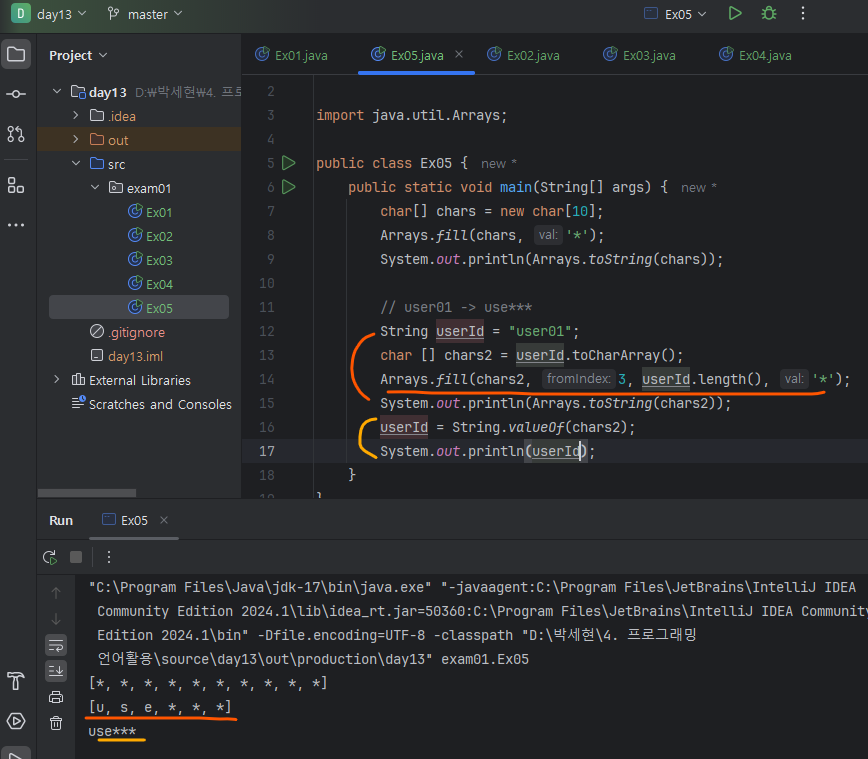Click the Debug bug icon in toolbar
The width and height of the screenshot is (868, 759).
pos(768,14)
